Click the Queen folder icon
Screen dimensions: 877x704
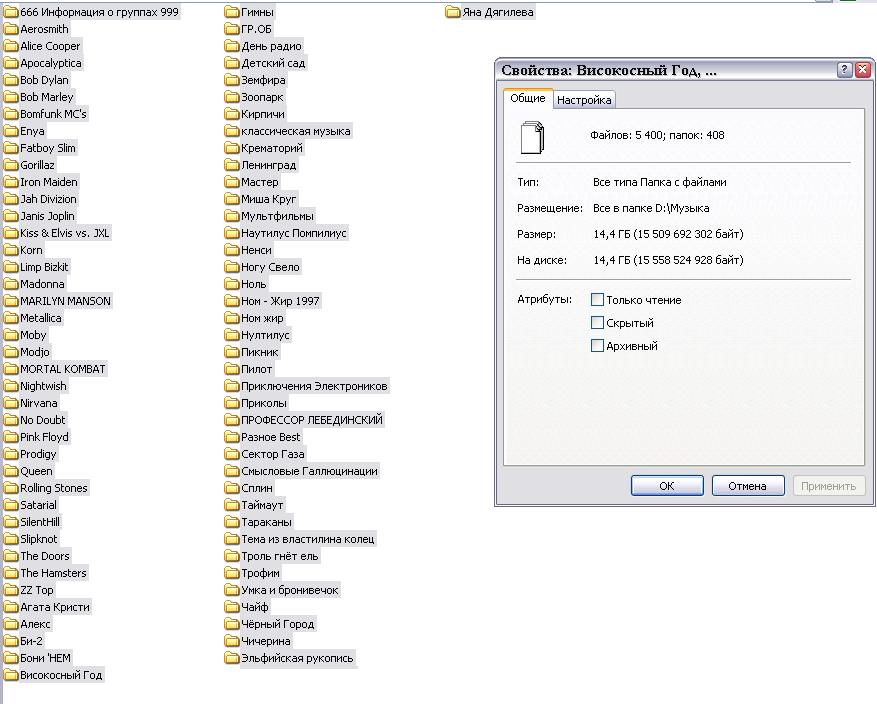coord(11,471)
